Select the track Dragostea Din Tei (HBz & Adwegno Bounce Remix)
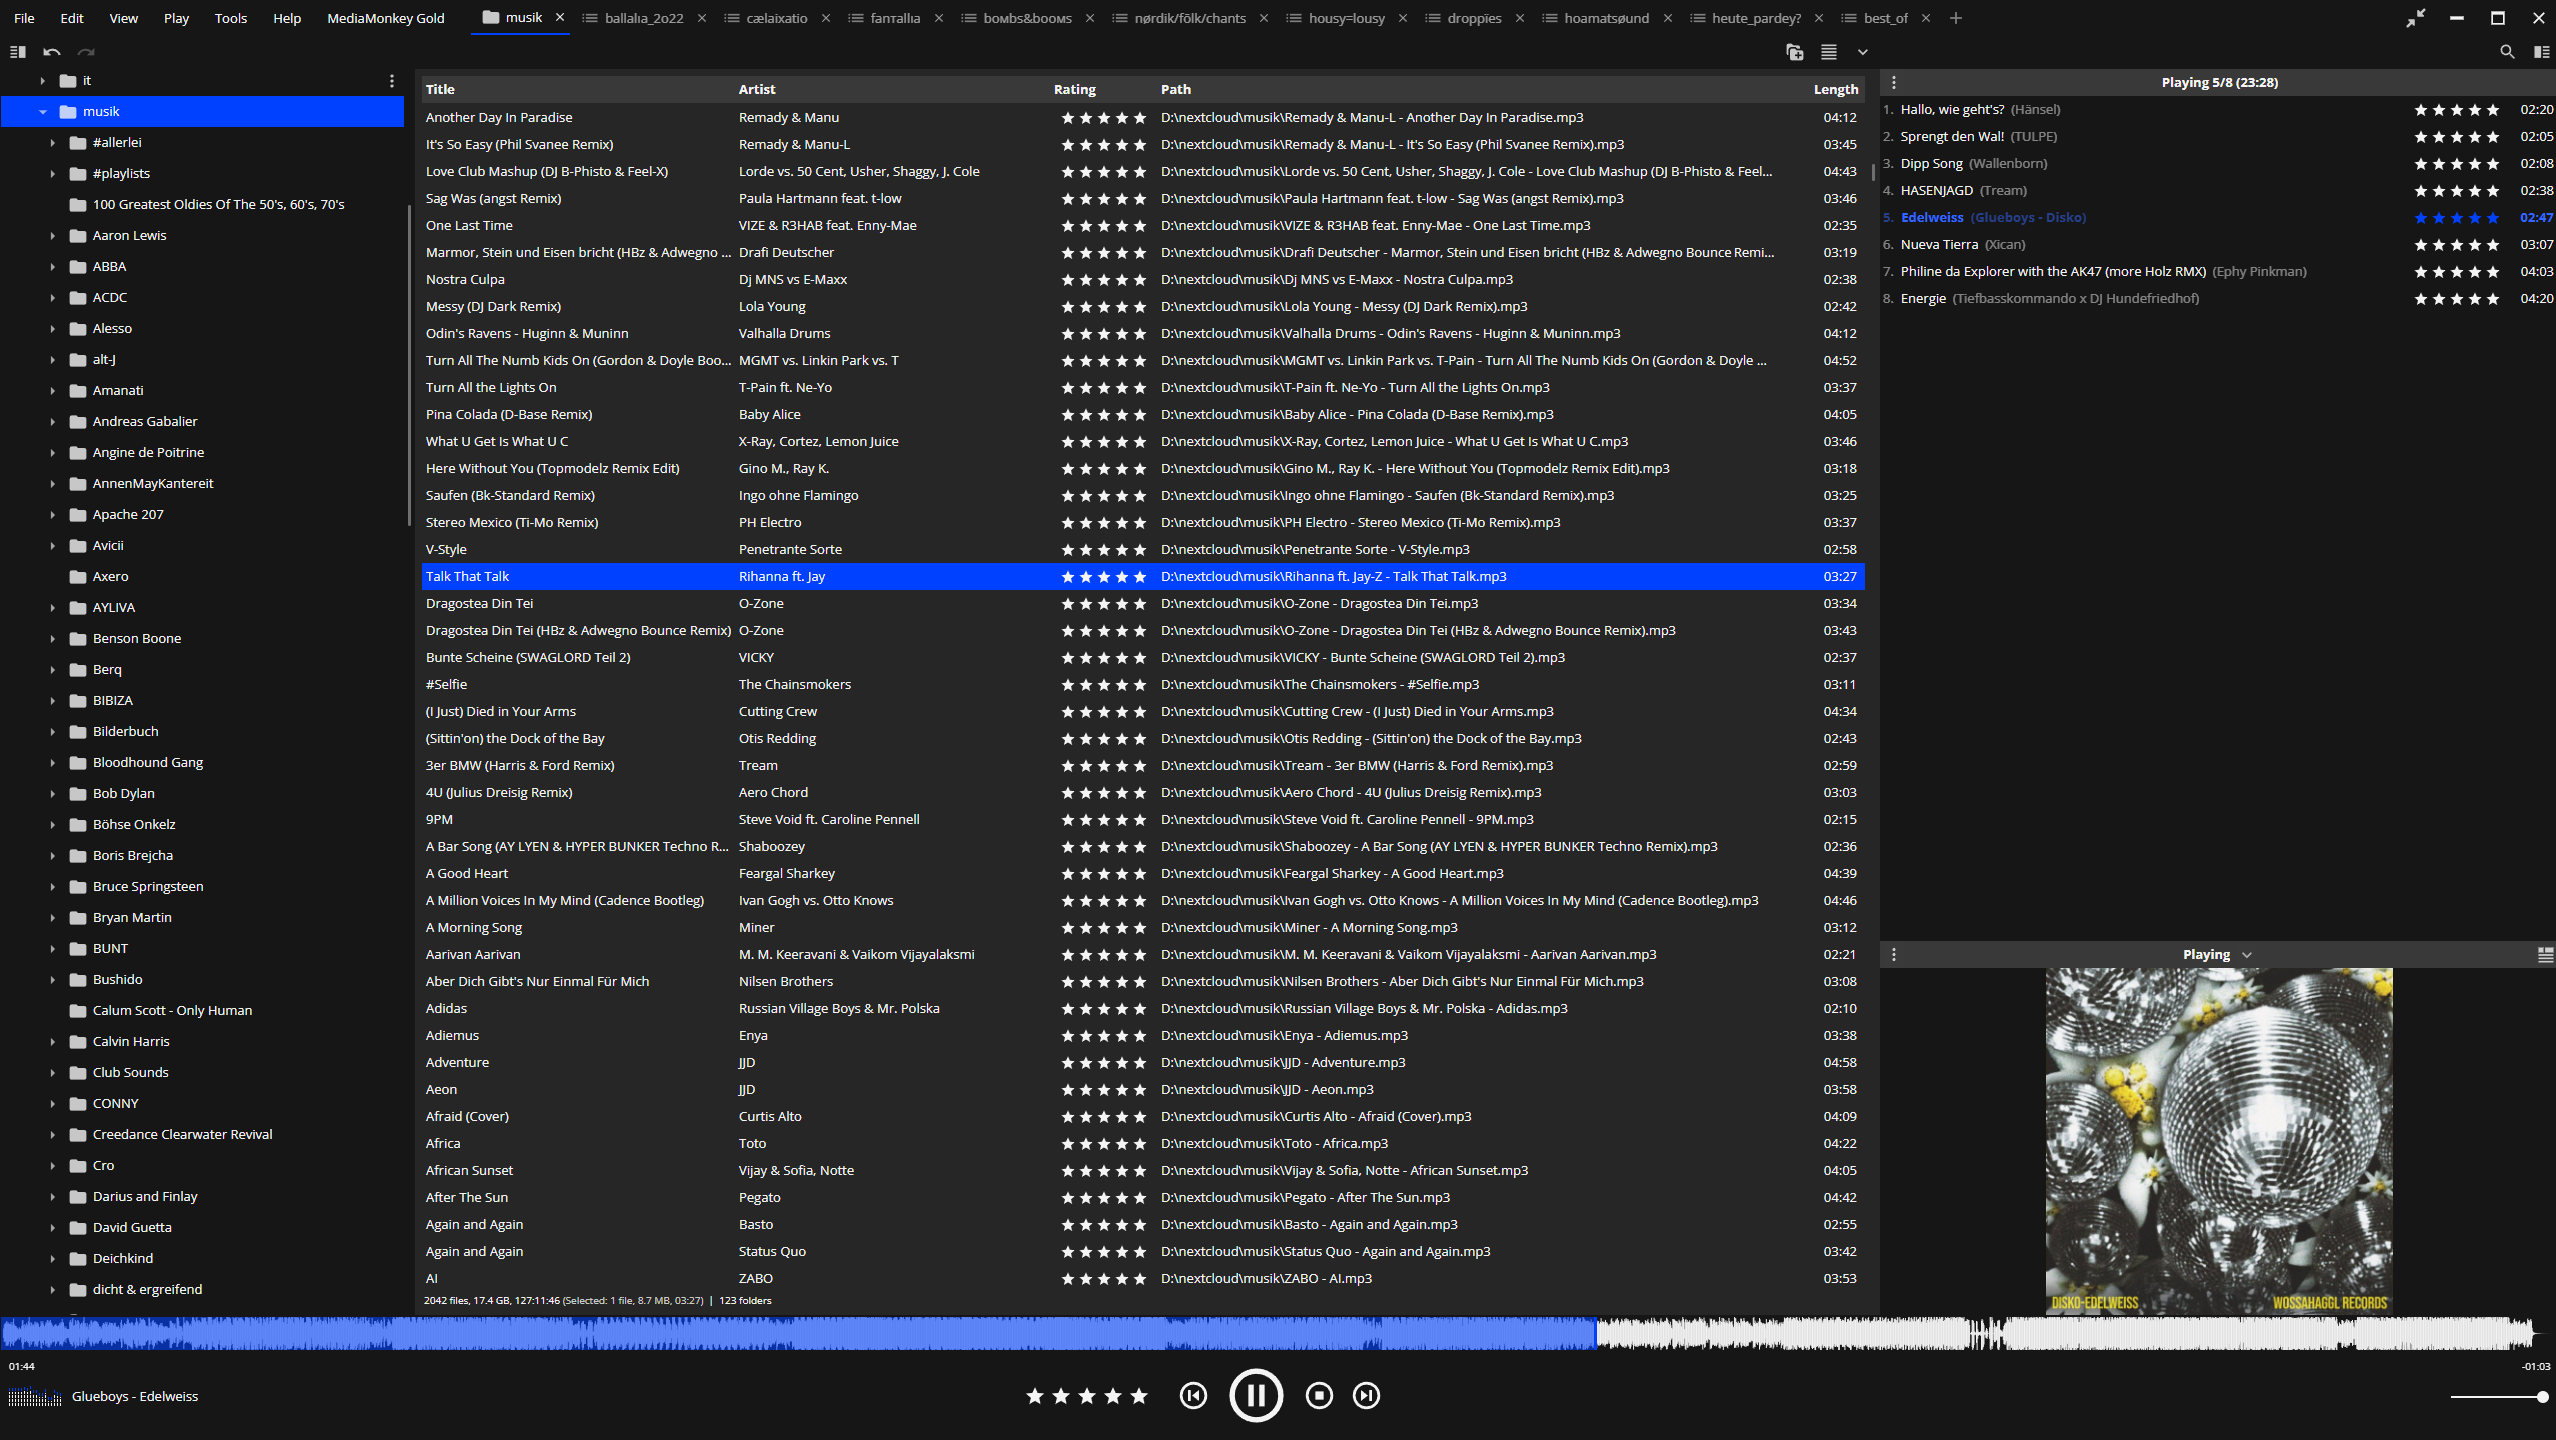The width and height of the screenshot is (2556, 1440). pyautogui.click(x=1143, y=631)
